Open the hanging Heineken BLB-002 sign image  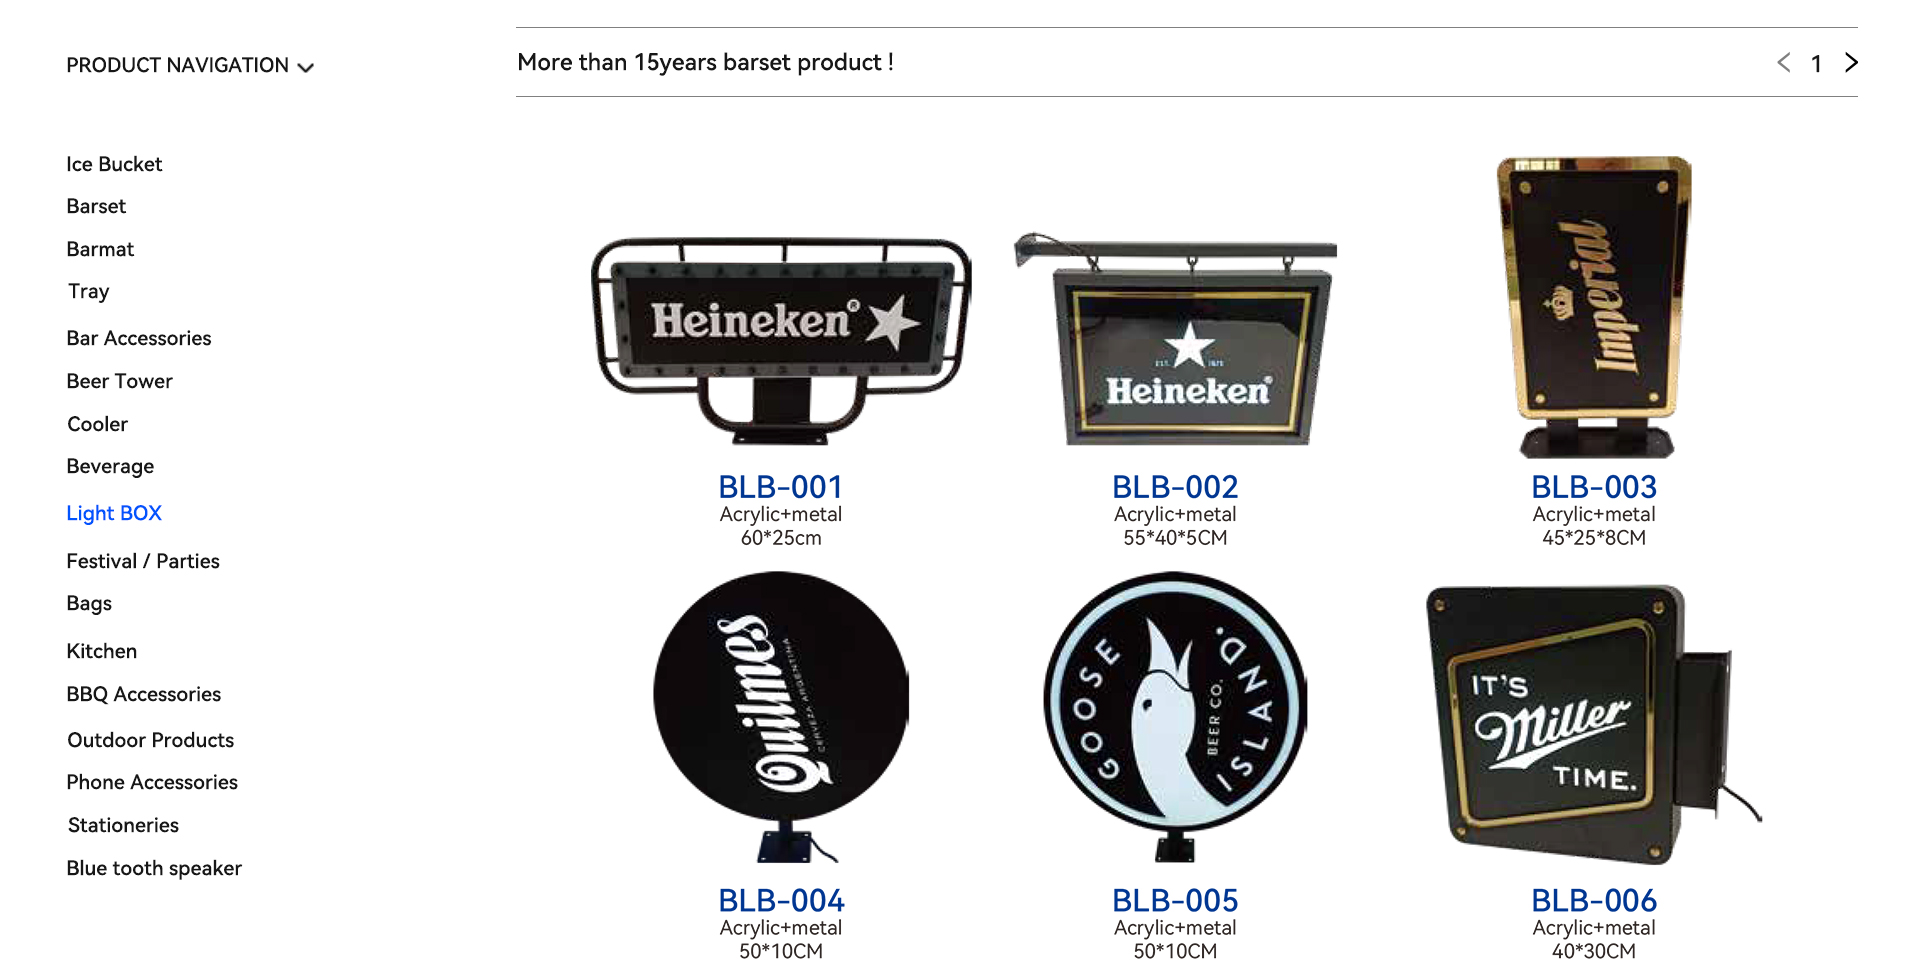click(1176, 339)
